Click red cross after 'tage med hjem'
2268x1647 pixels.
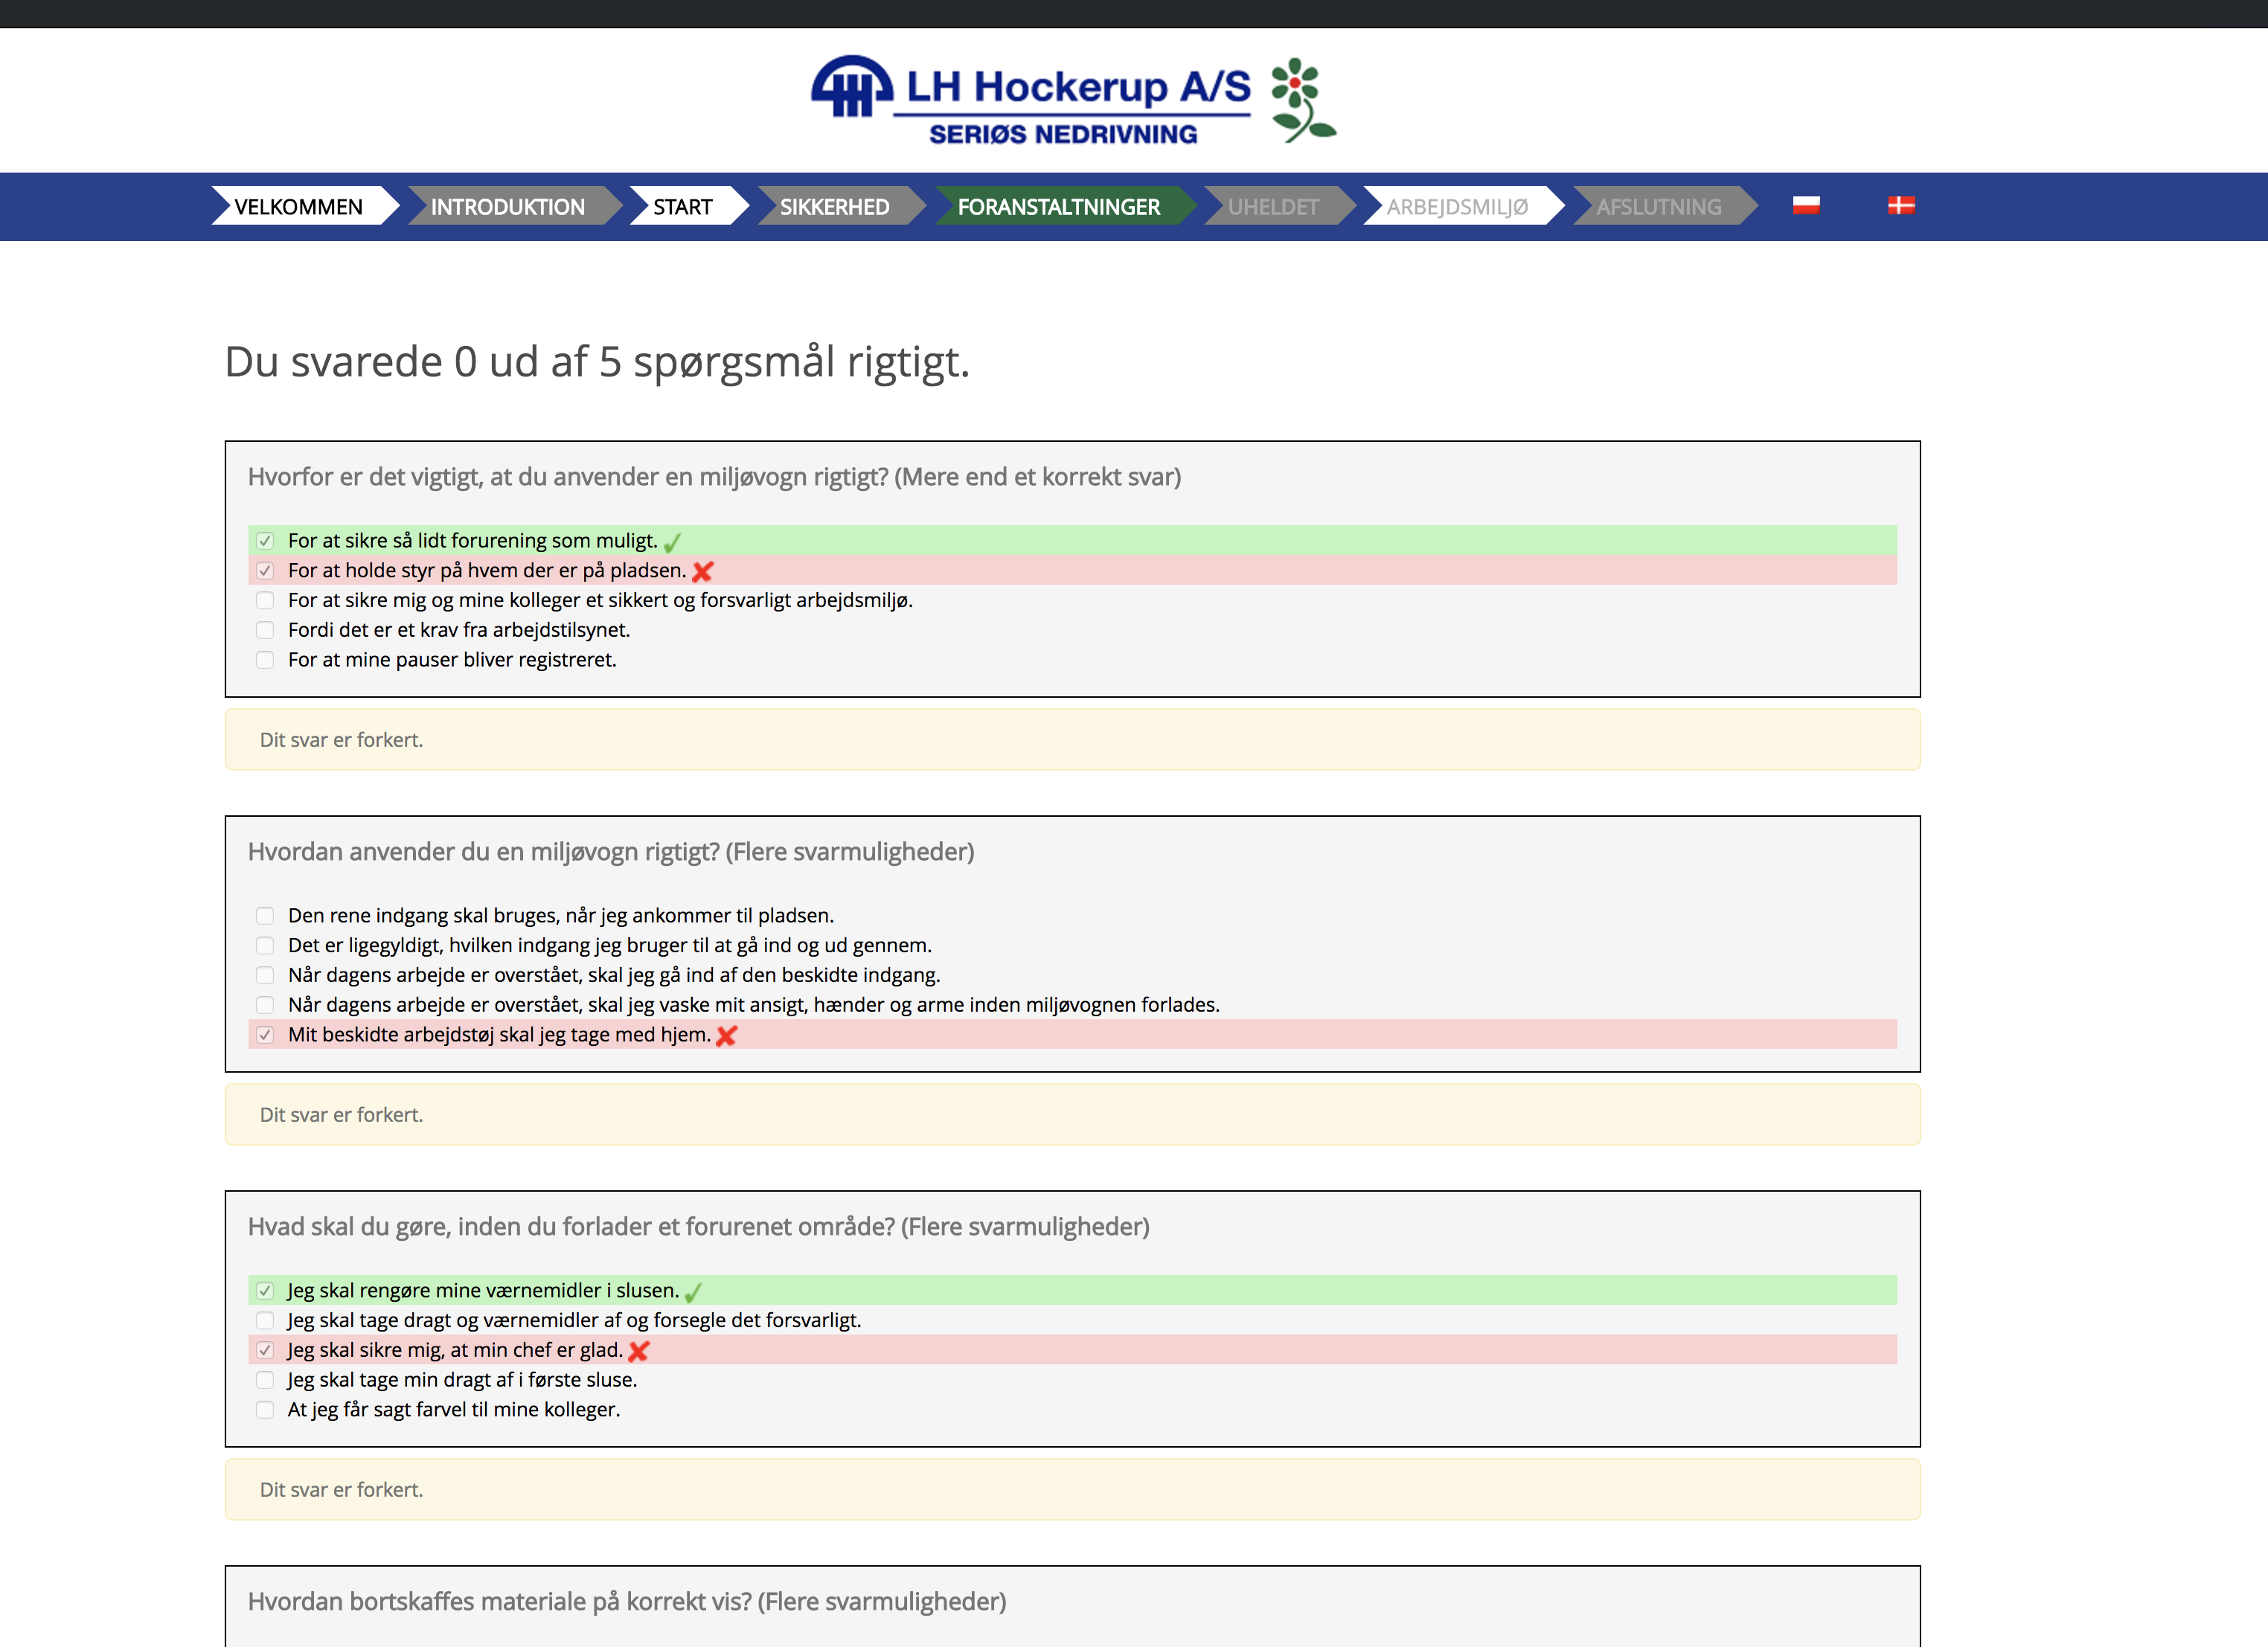(x=727, y=1036)
